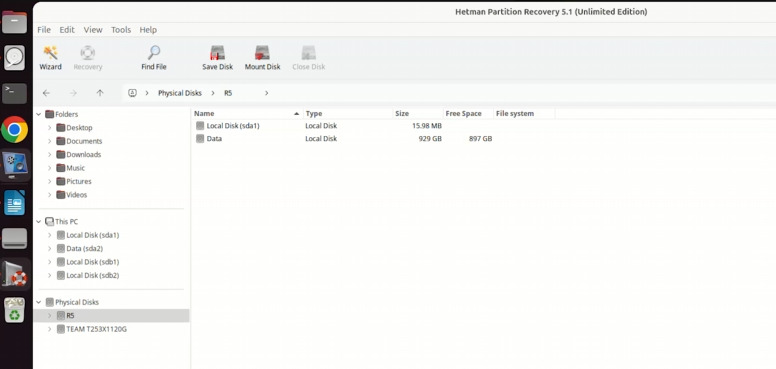Open the File menu
Image resolution: width=776 pixels, height=369 pixels.
click(x=44, y=30)
